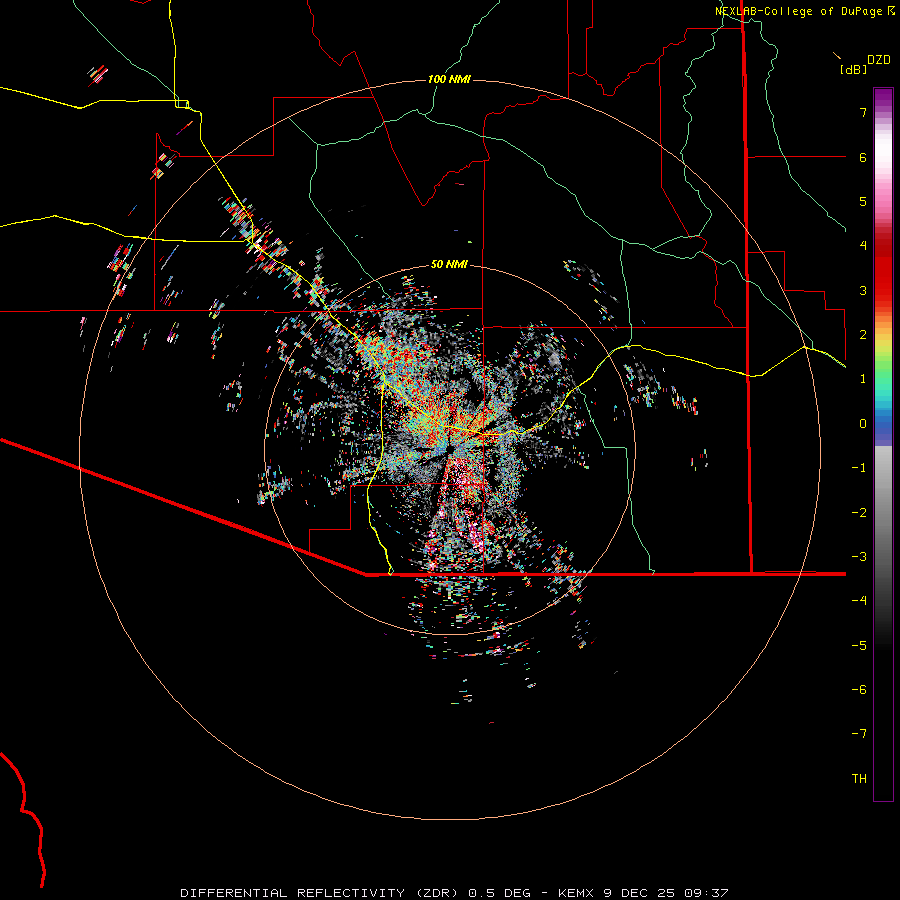This screenshot has height=900, width=900.
Task: Click the -7 value on the color scale
Action: 859,734
